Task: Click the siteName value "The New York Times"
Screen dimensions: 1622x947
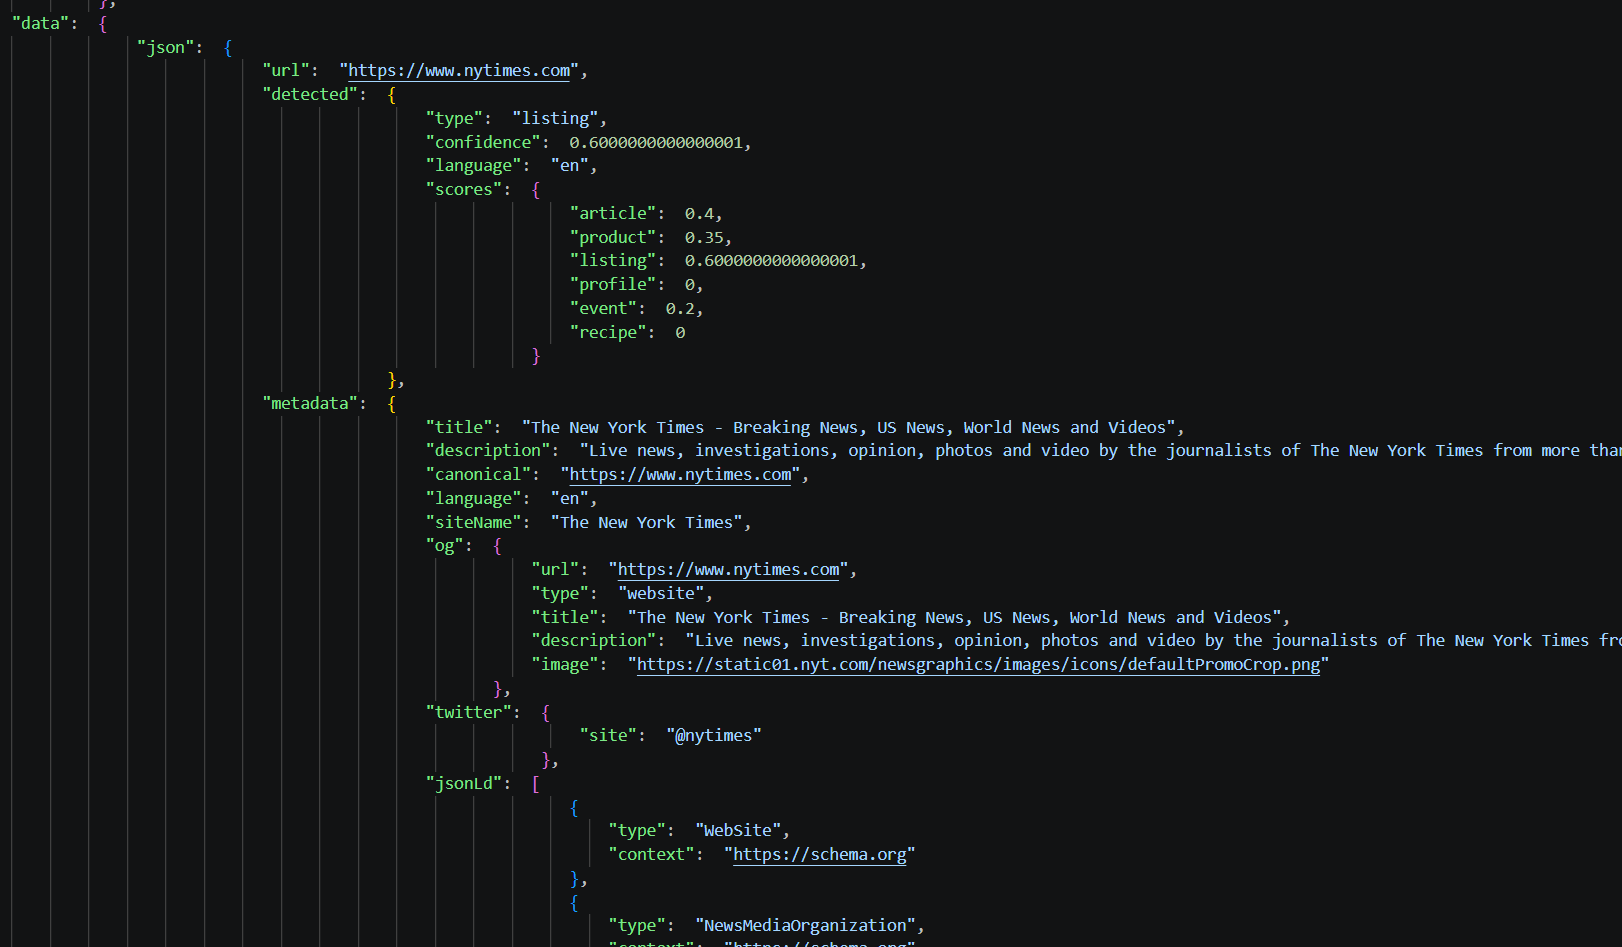Action: coord(646,522)
